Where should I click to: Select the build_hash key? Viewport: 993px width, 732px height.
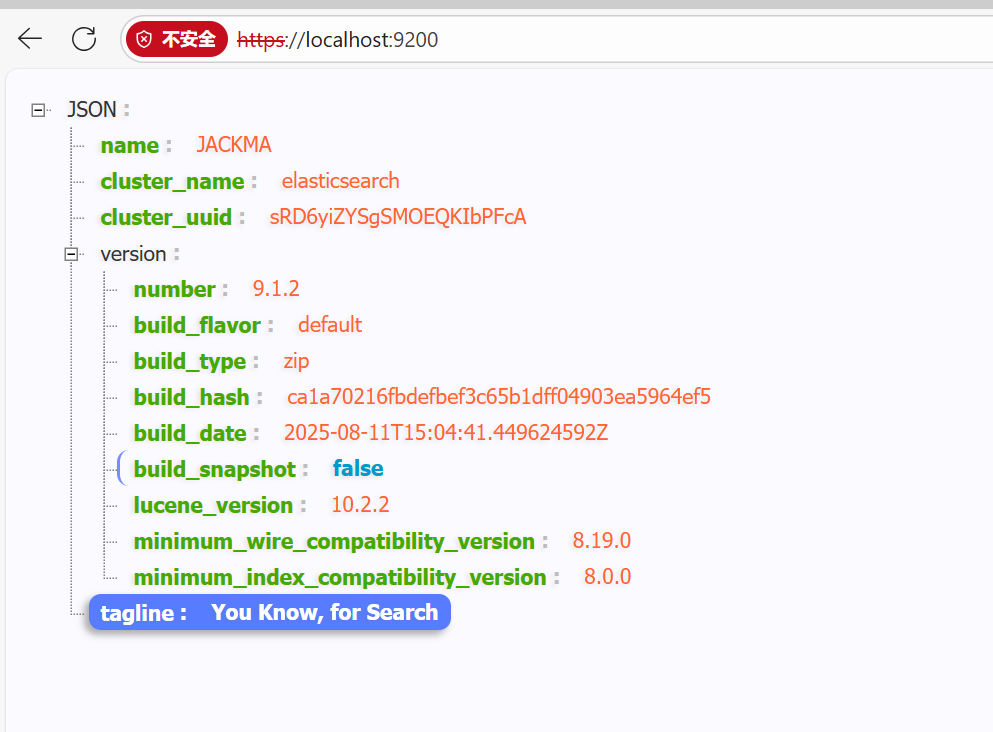click(x=191, y=398)
